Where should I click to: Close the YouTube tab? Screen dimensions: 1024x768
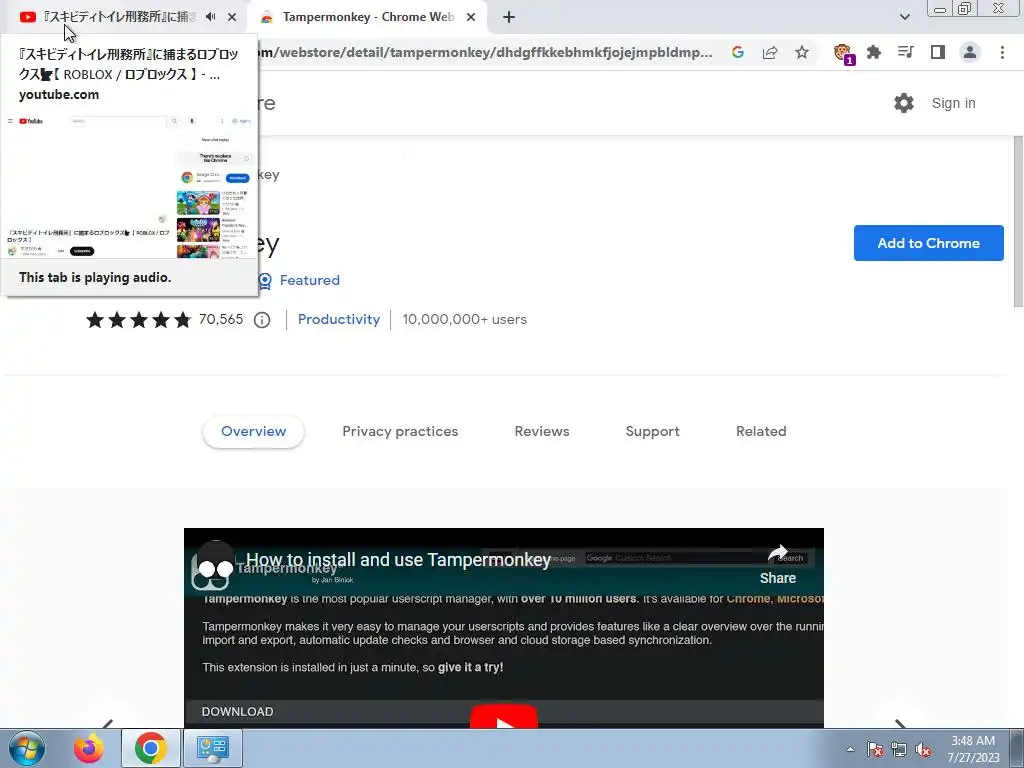click(232, 17)
